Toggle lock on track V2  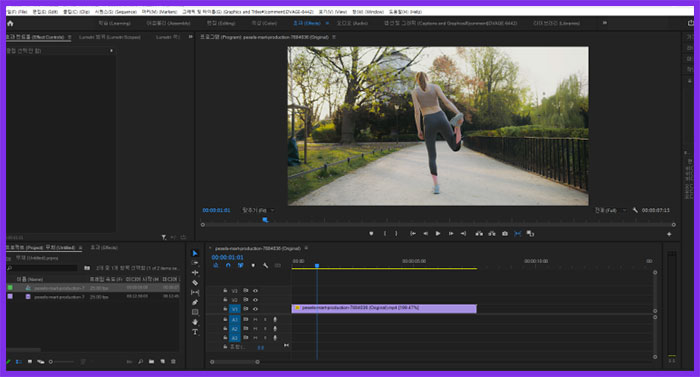coord(225,300)
